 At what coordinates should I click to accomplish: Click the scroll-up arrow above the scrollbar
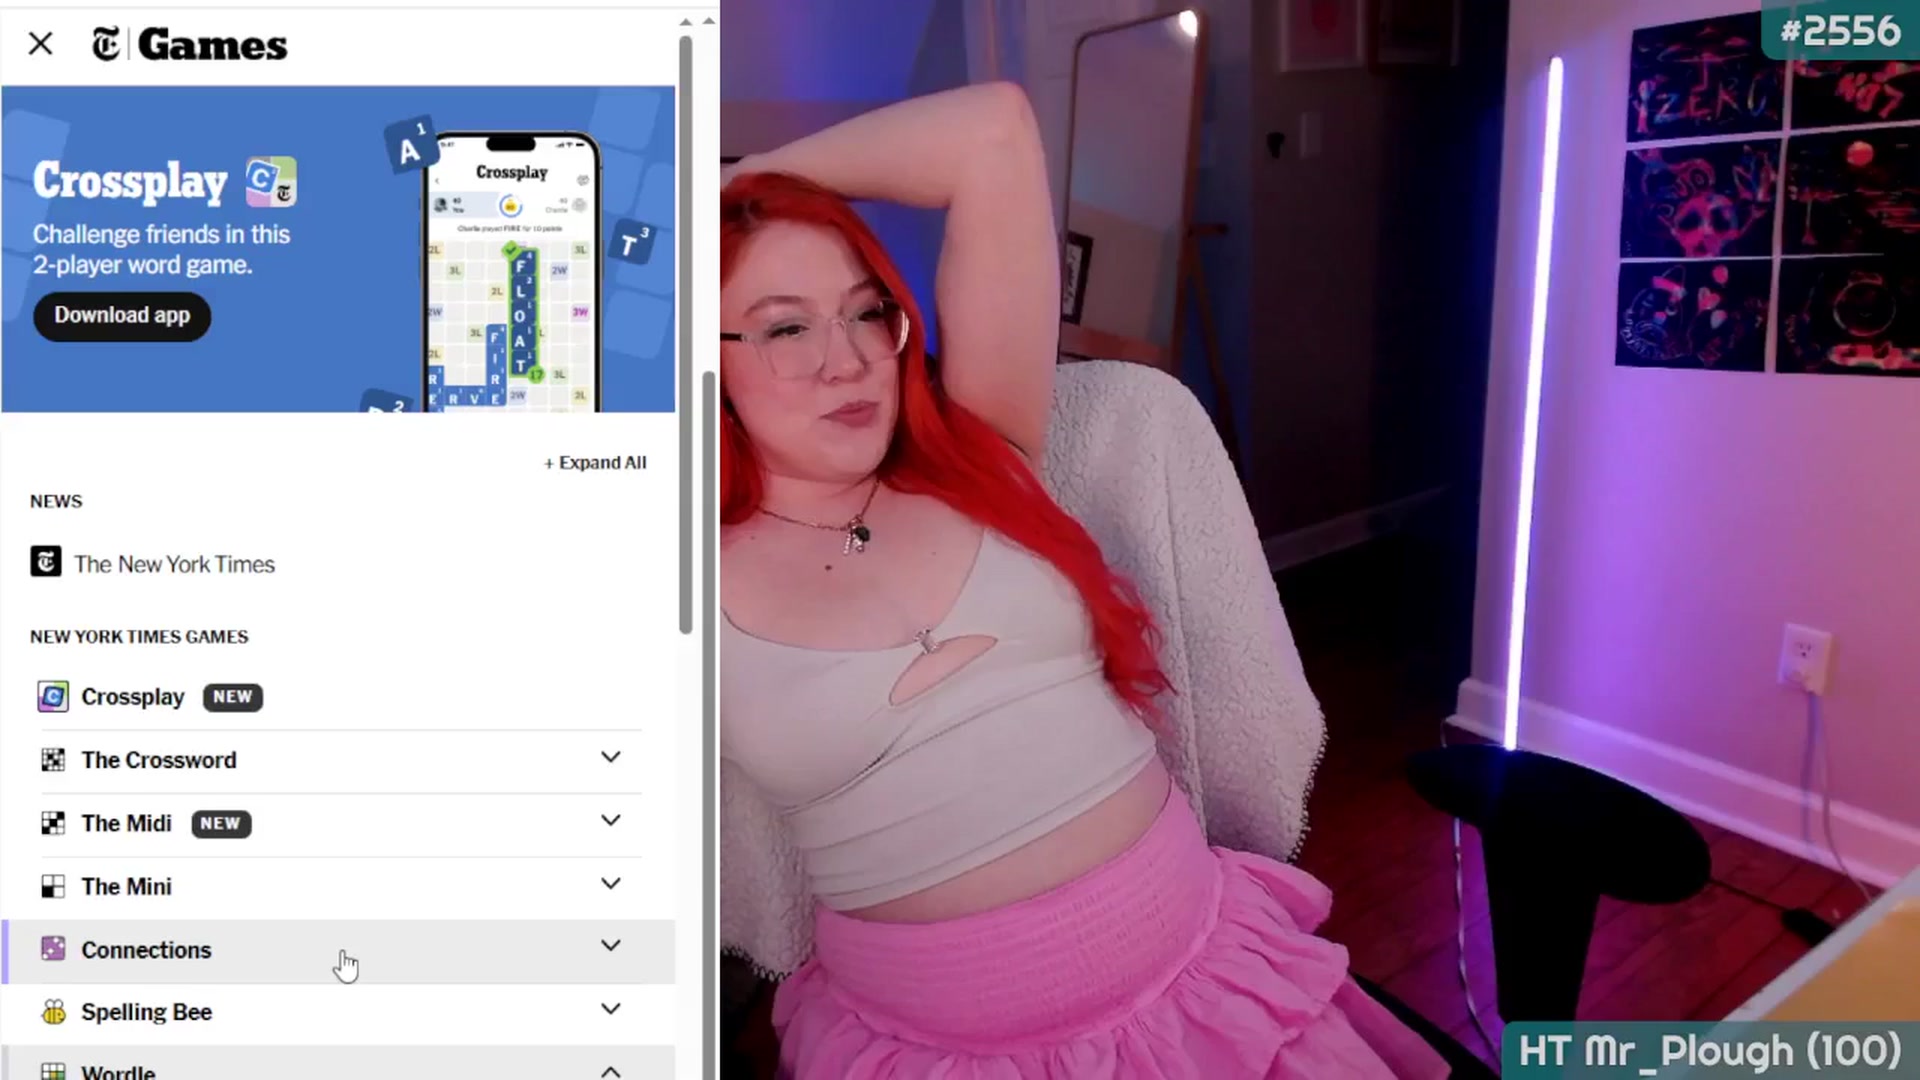tap(685, 21)
